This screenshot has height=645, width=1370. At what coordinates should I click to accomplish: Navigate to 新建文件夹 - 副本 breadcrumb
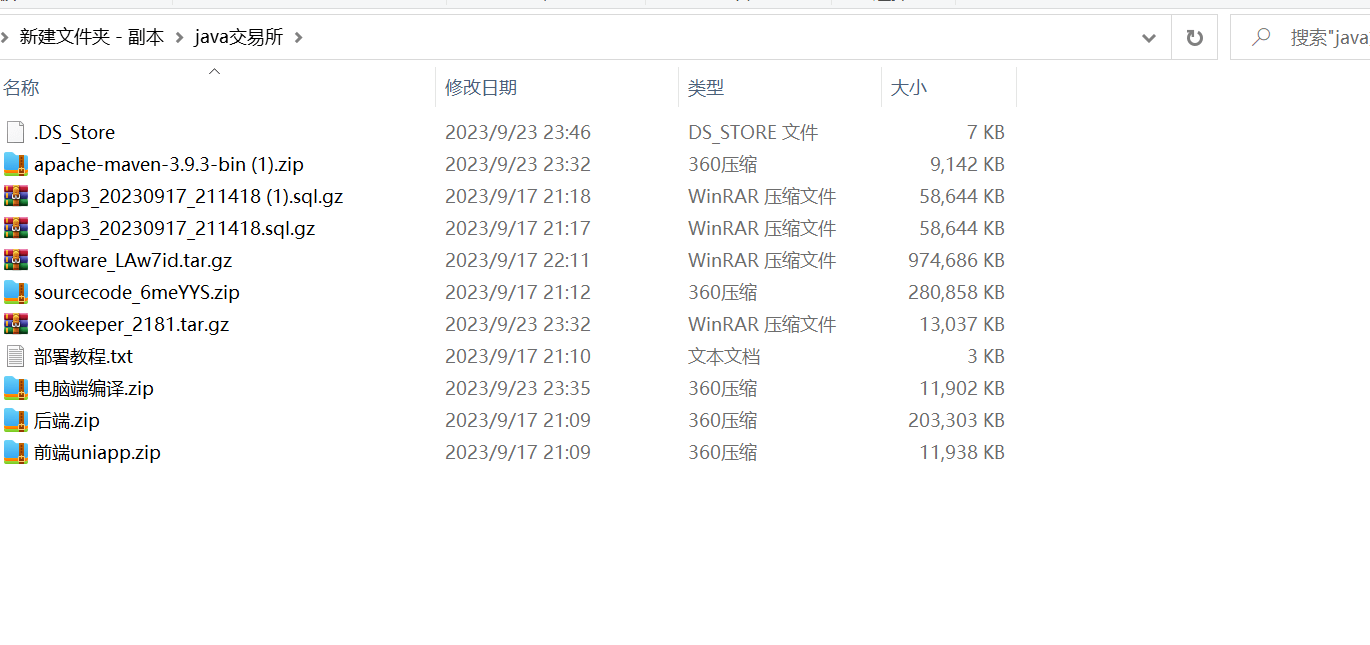coord(91,37)
